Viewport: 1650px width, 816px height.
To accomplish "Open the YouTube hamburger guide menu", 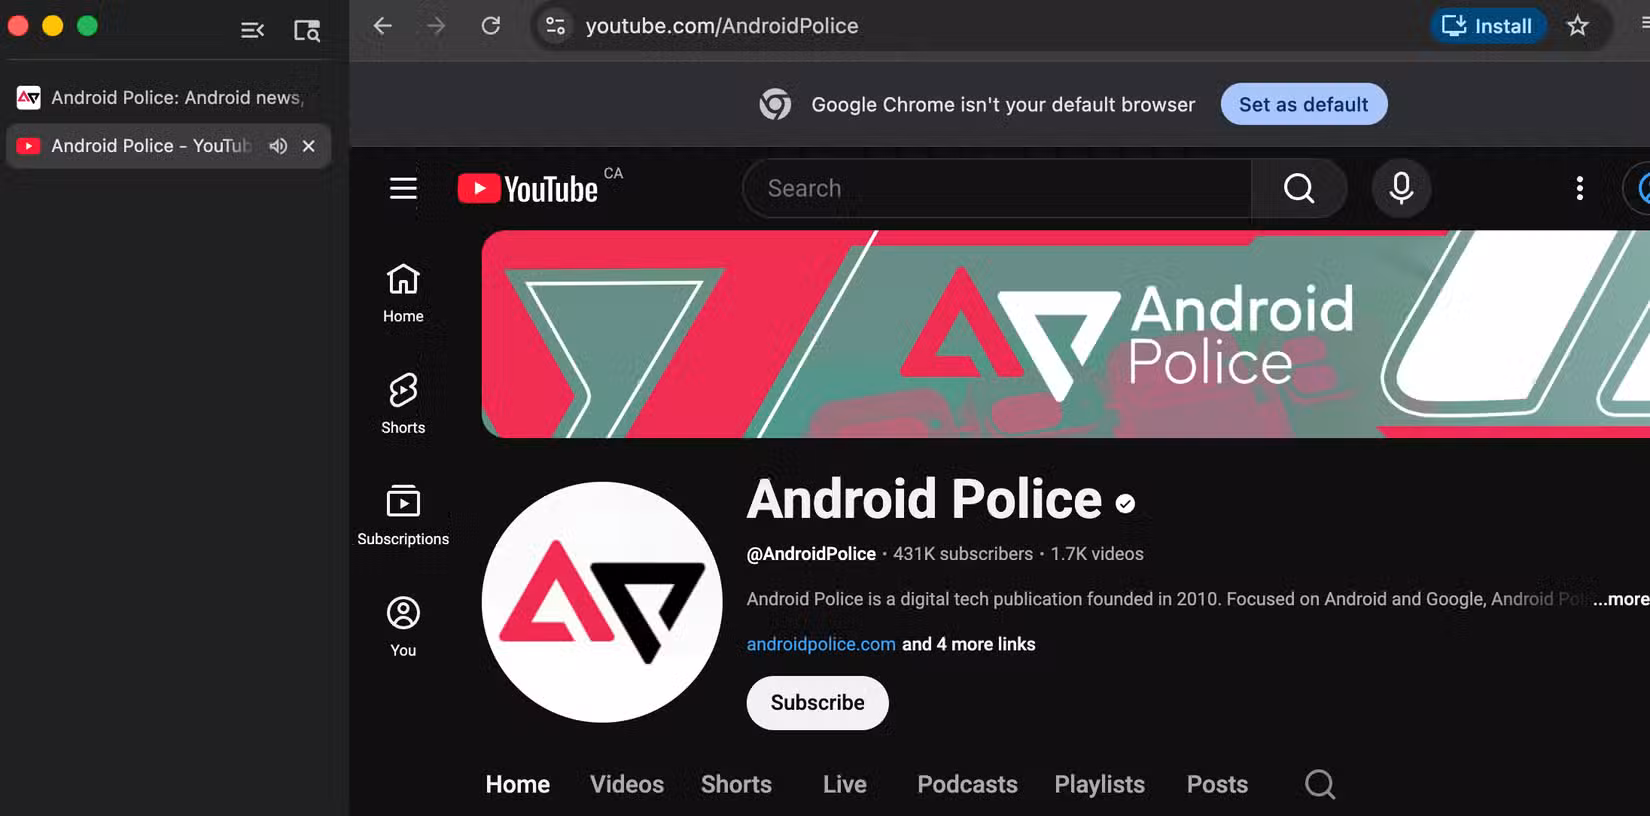I will [x=403, y=188].
